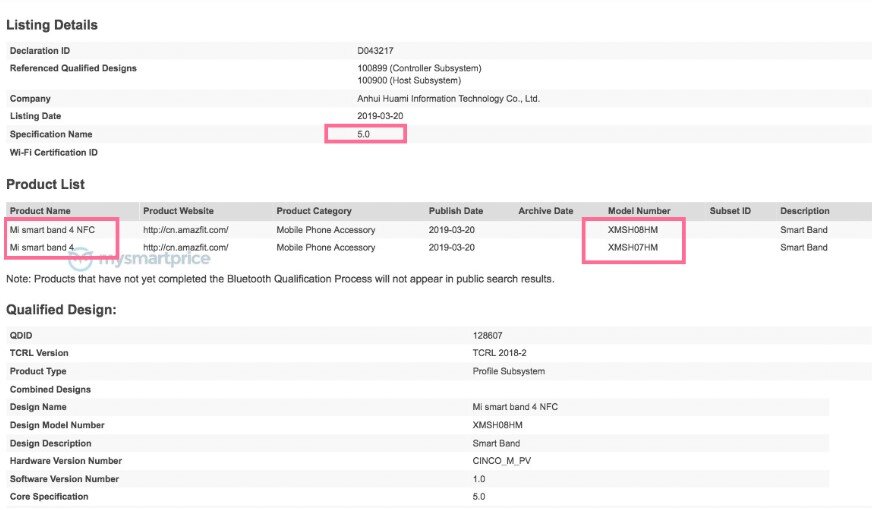This screenshot has width=872, height=510.
Task: Click the Listing Details heading
Action: pyautogui.click(x=52, y=25)
